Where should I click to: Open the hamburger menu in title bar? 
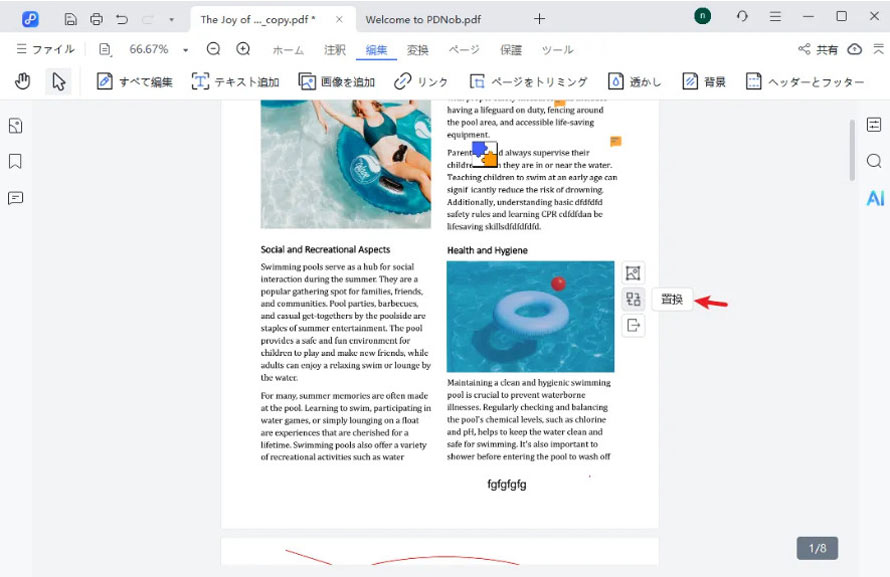[775, 16]
